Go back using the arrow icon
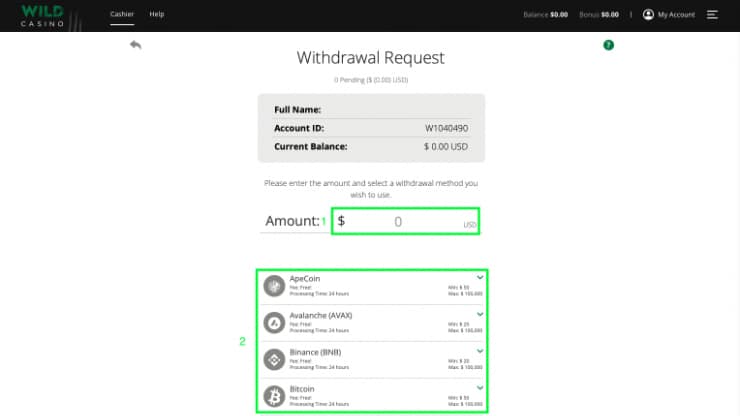Screen dimensions: 740x416 tap(135, 44)
